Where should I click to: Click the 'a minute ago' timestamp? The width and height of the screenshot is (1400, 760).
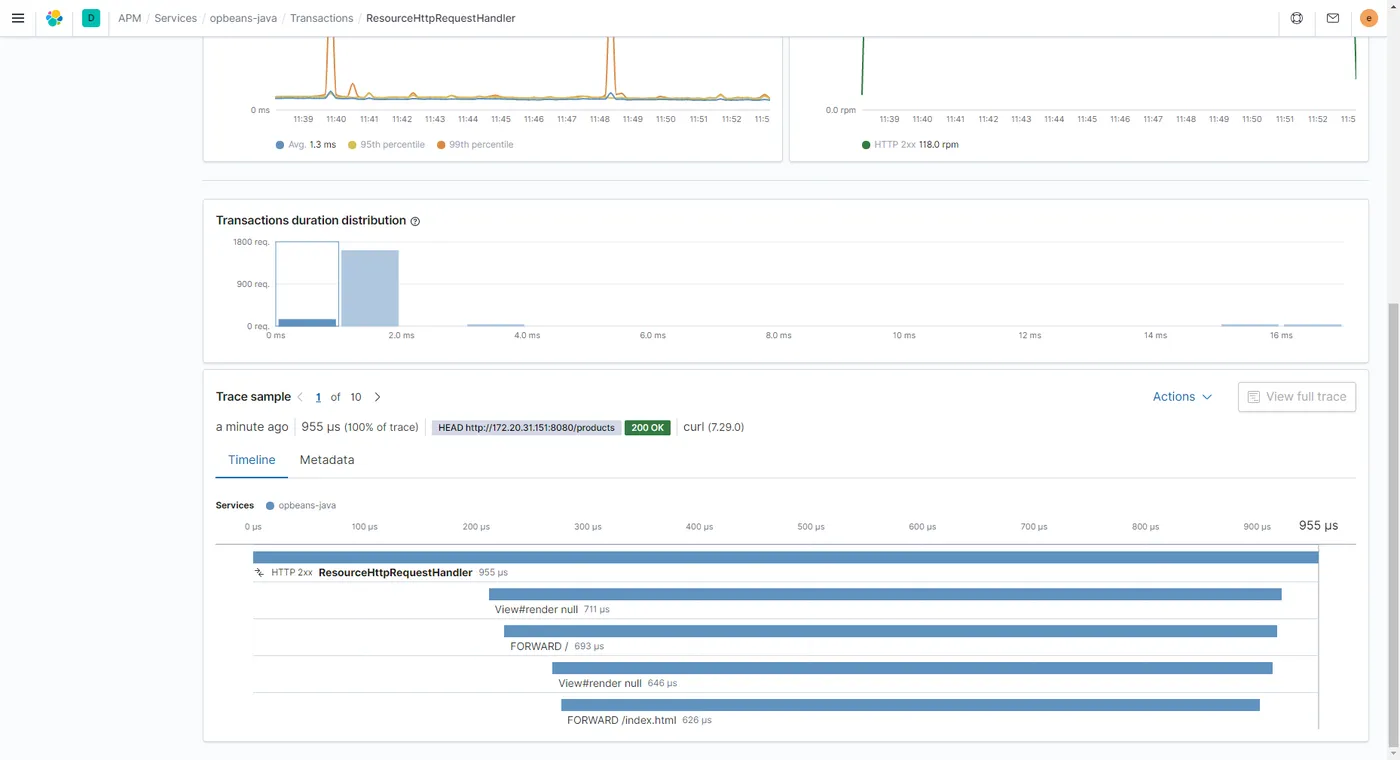point(252,427)
